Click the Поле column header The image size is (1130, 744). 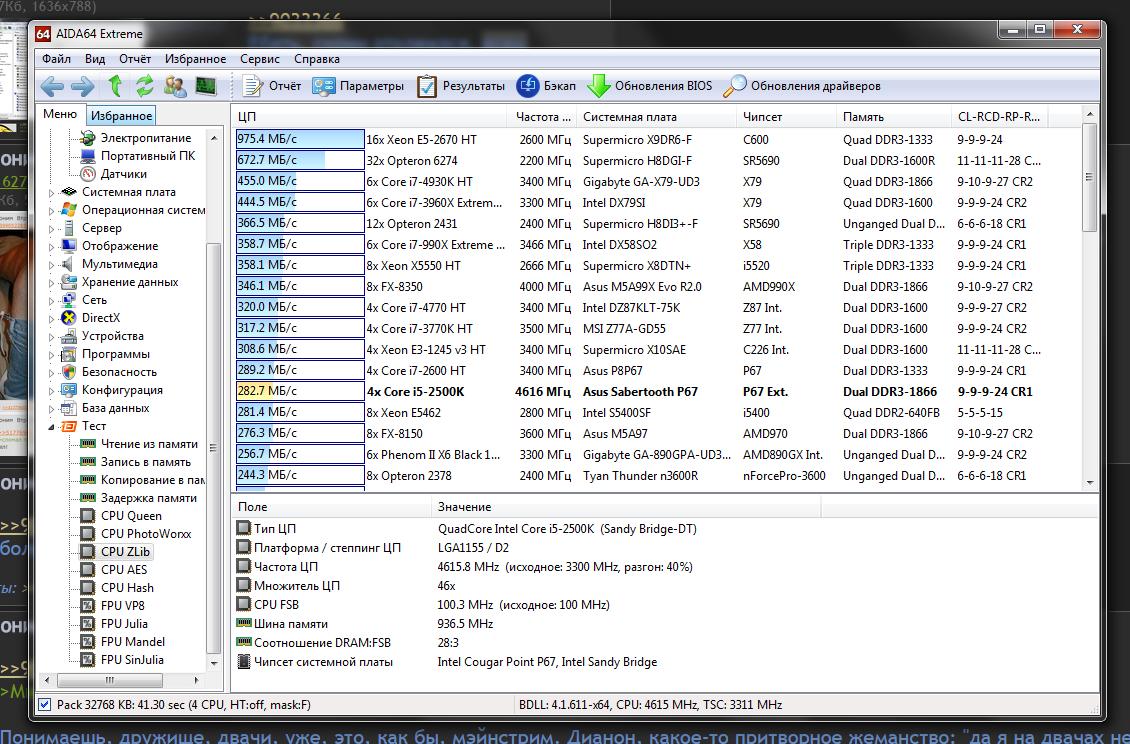(332, 507)
